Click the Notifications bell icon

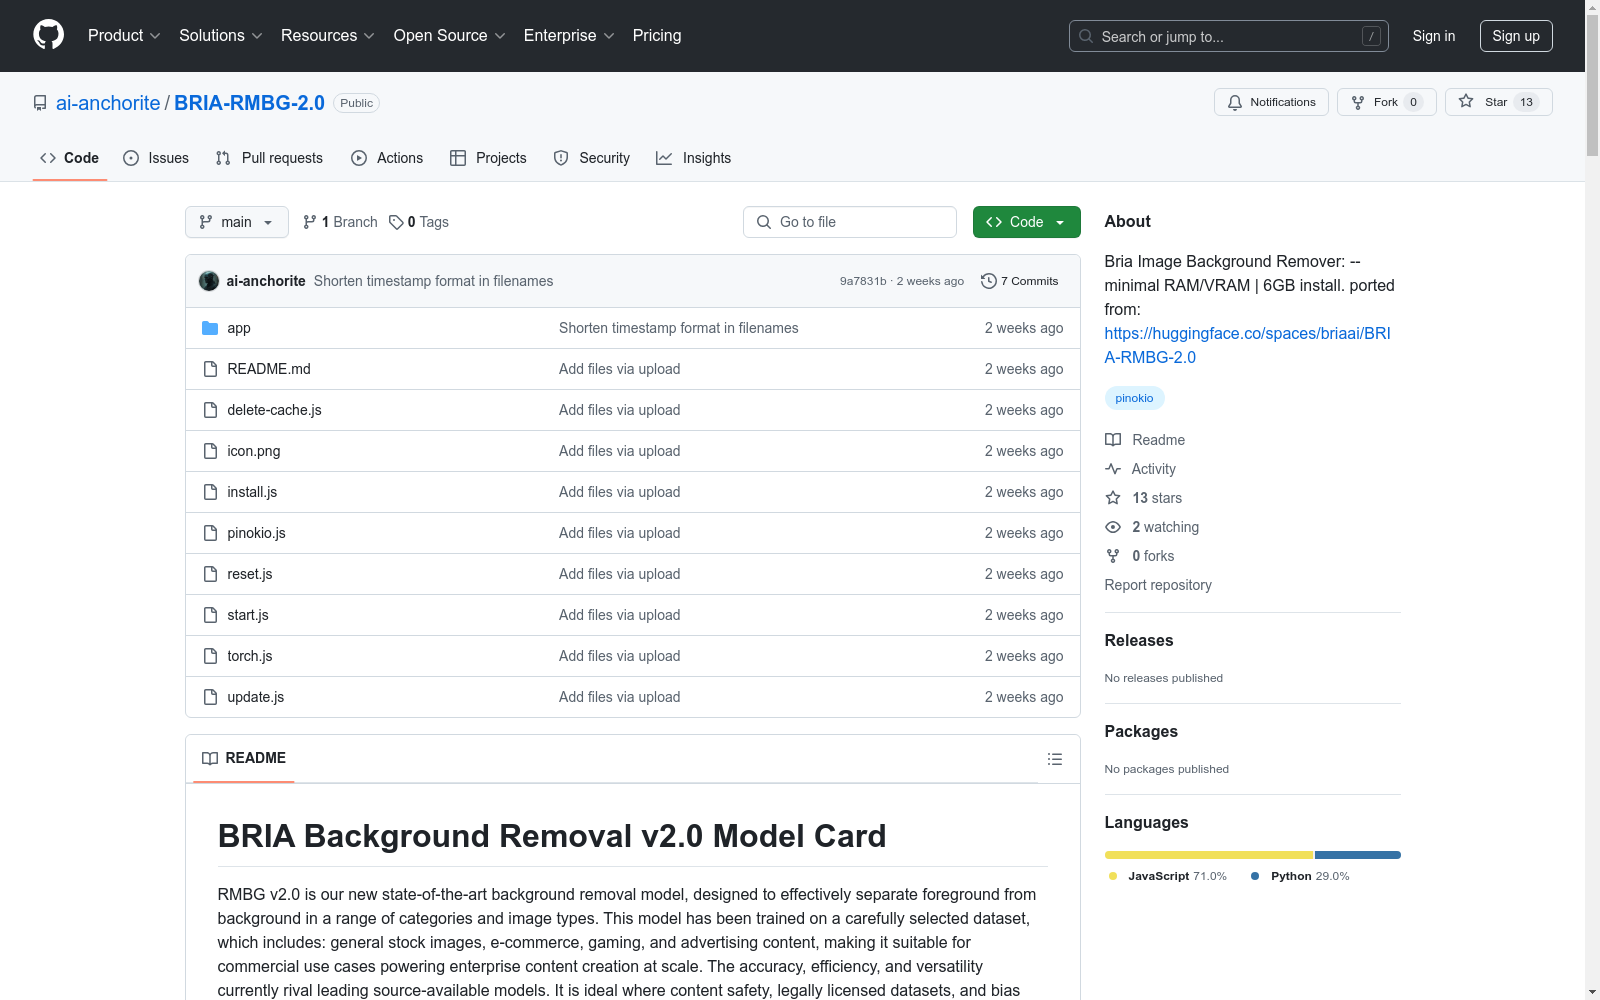1235,102
